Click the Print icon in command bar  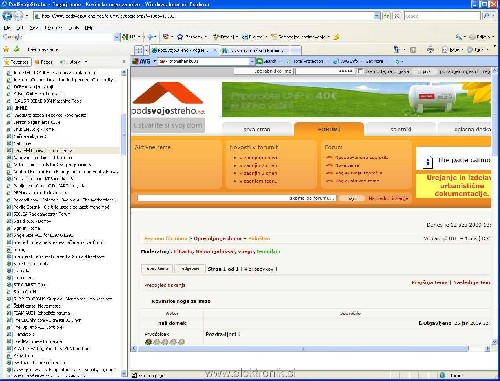[430, 50]
